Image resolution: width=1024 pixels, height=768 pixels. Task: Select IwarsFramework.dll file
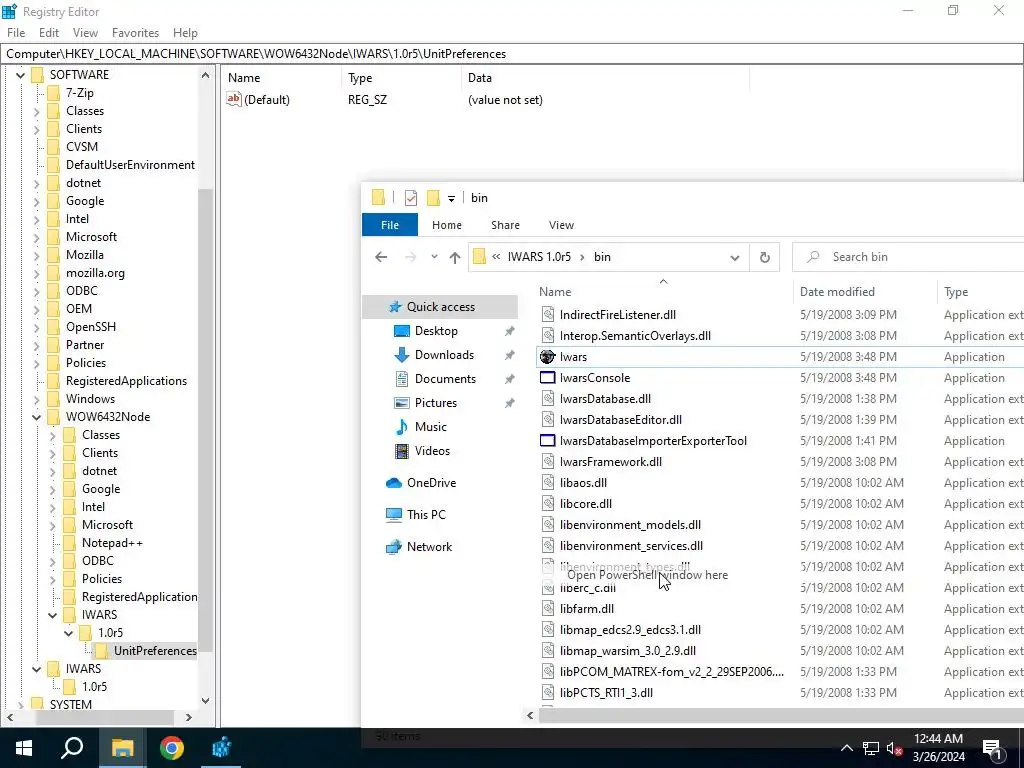tap(611, 462)
